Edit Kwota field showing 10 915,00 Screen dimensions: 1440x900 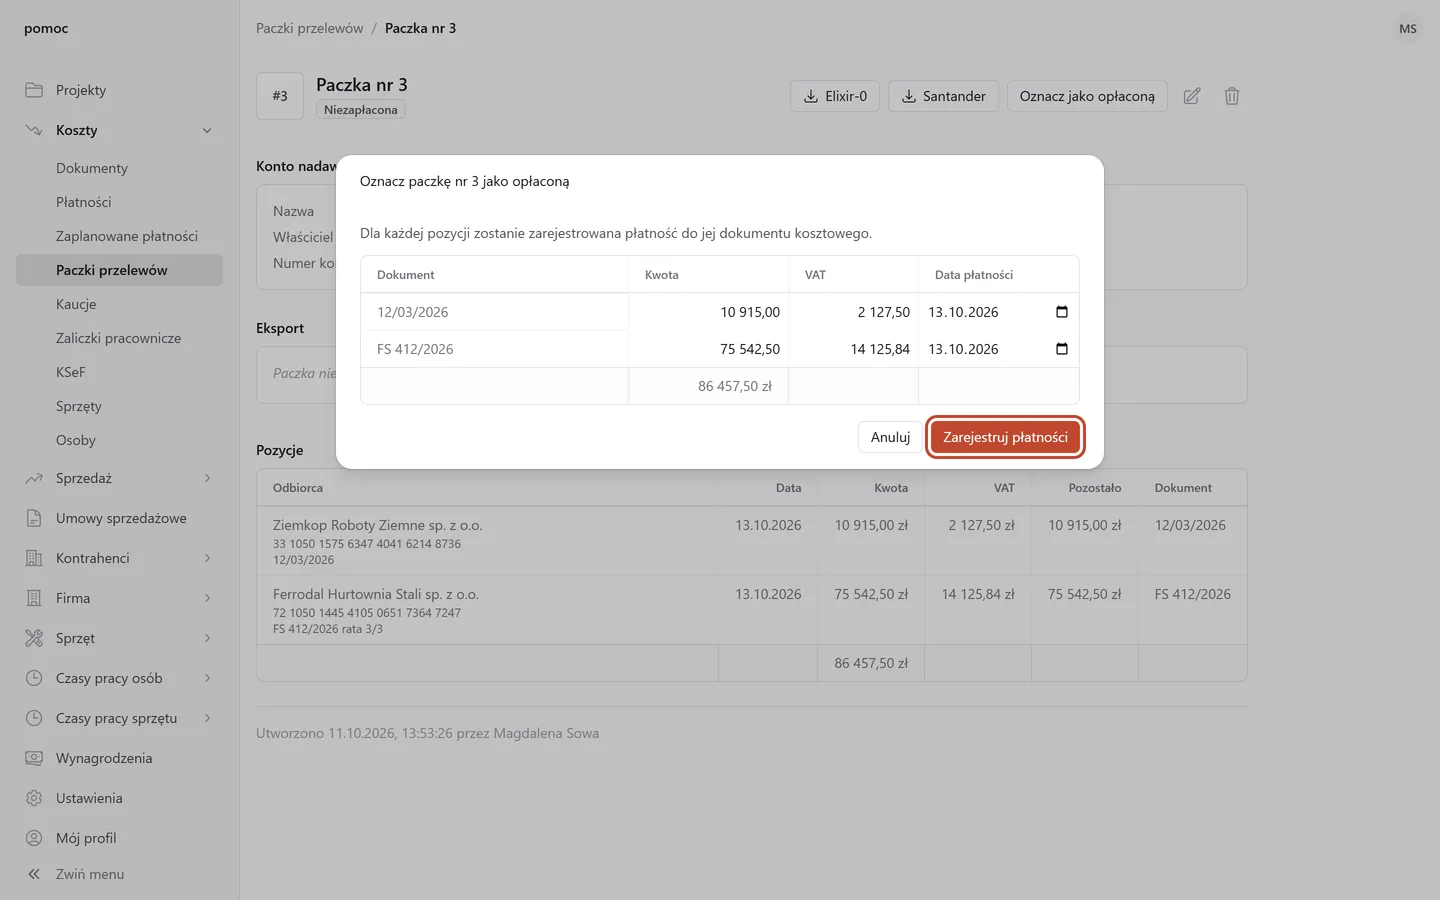coord(708,312)
